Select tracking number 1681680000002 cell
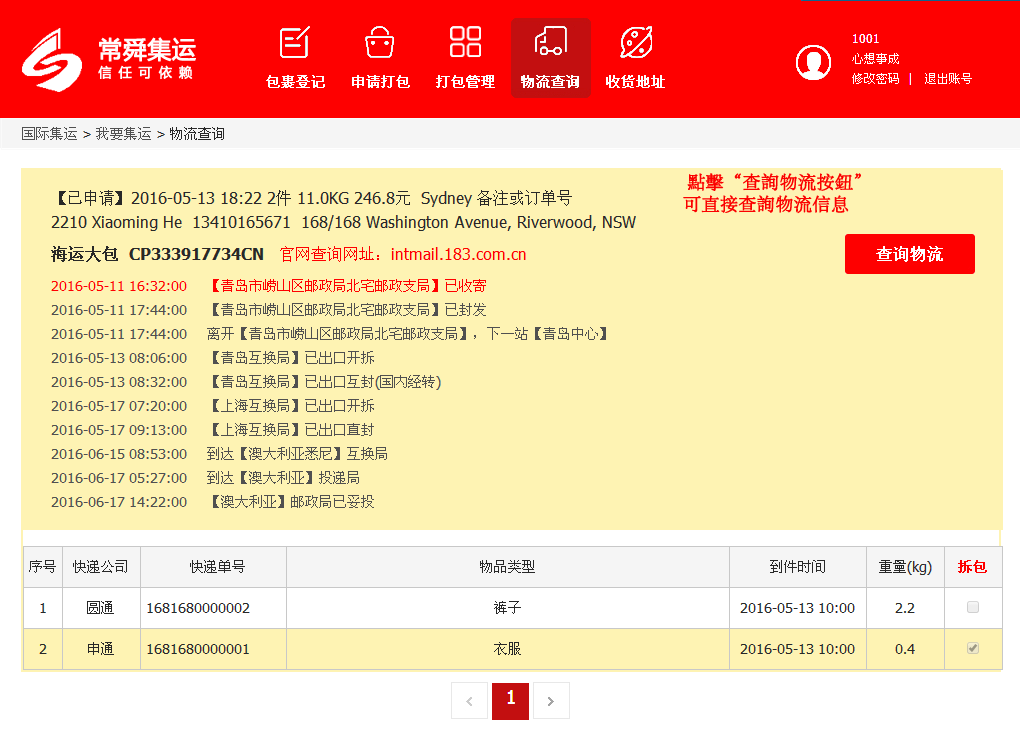Screen dimensions: 1020x750 pyautogui.click(x=198, y=608)
